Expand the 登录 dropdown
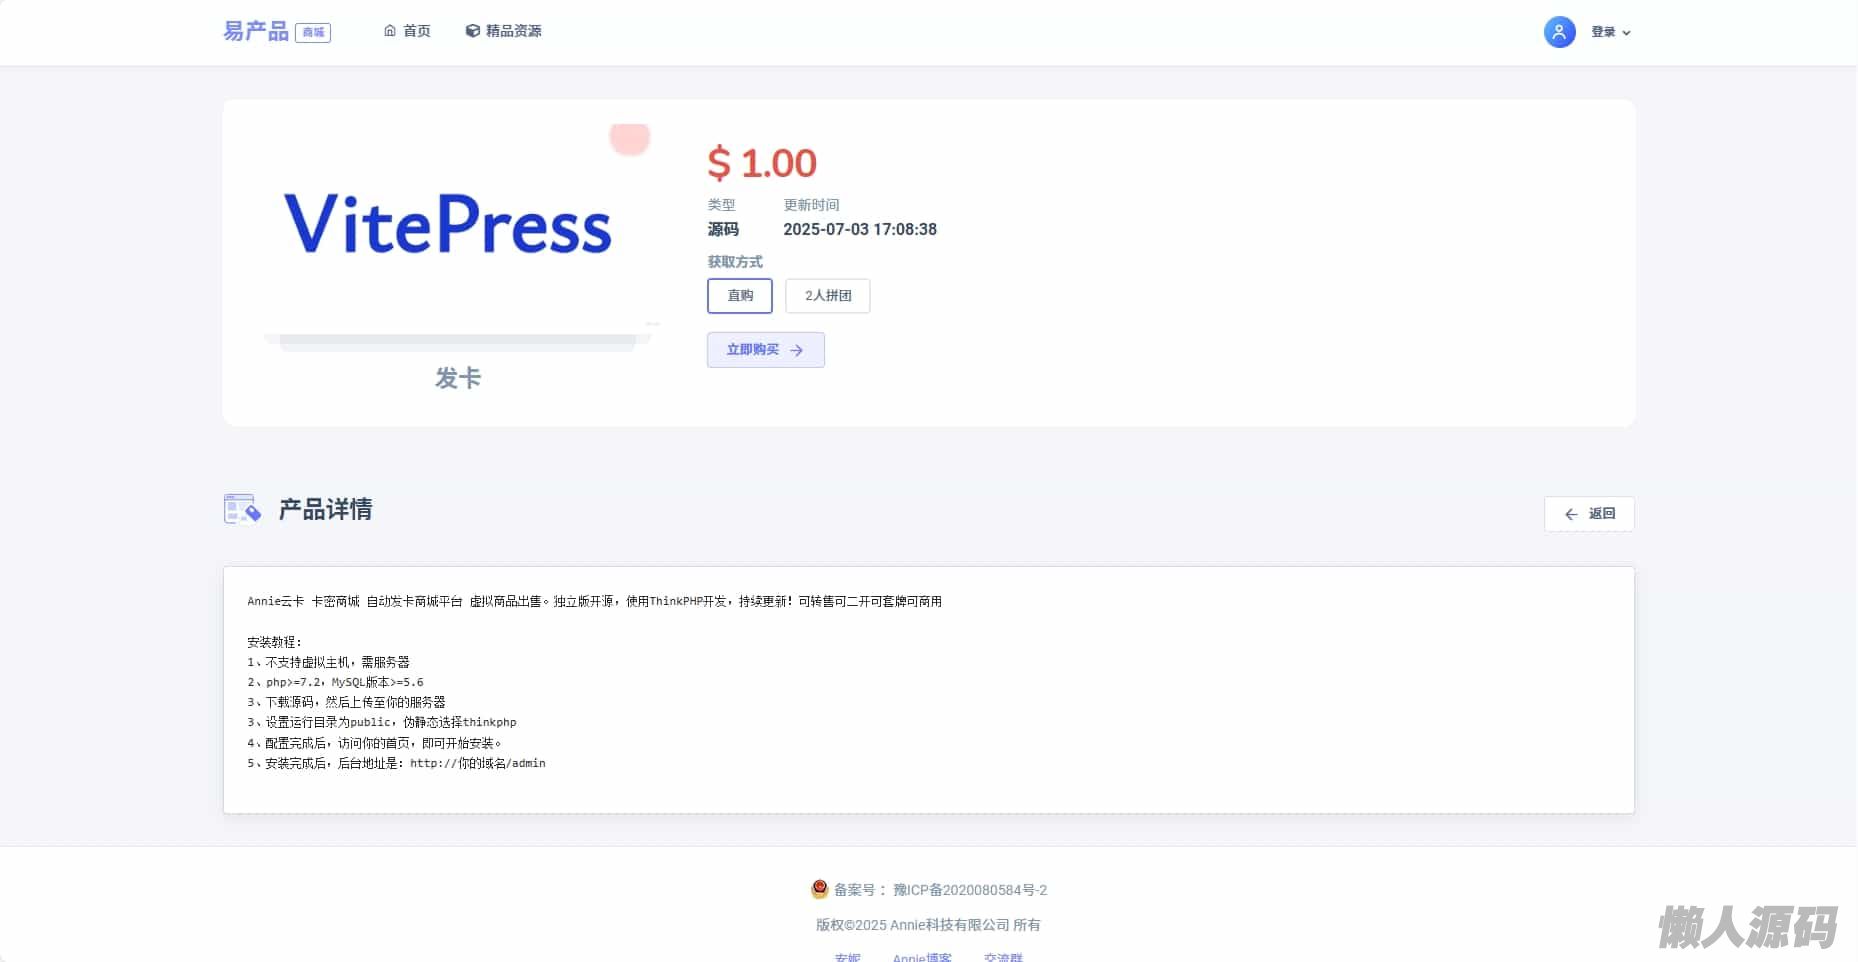1858x962 pixels. [x=1611, y=32]
